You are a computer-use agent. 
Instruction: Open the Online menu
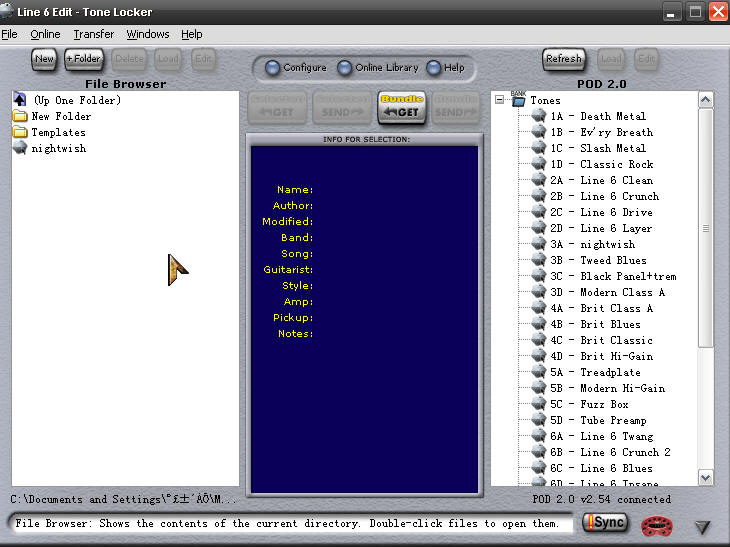click(x=45, y=34)
